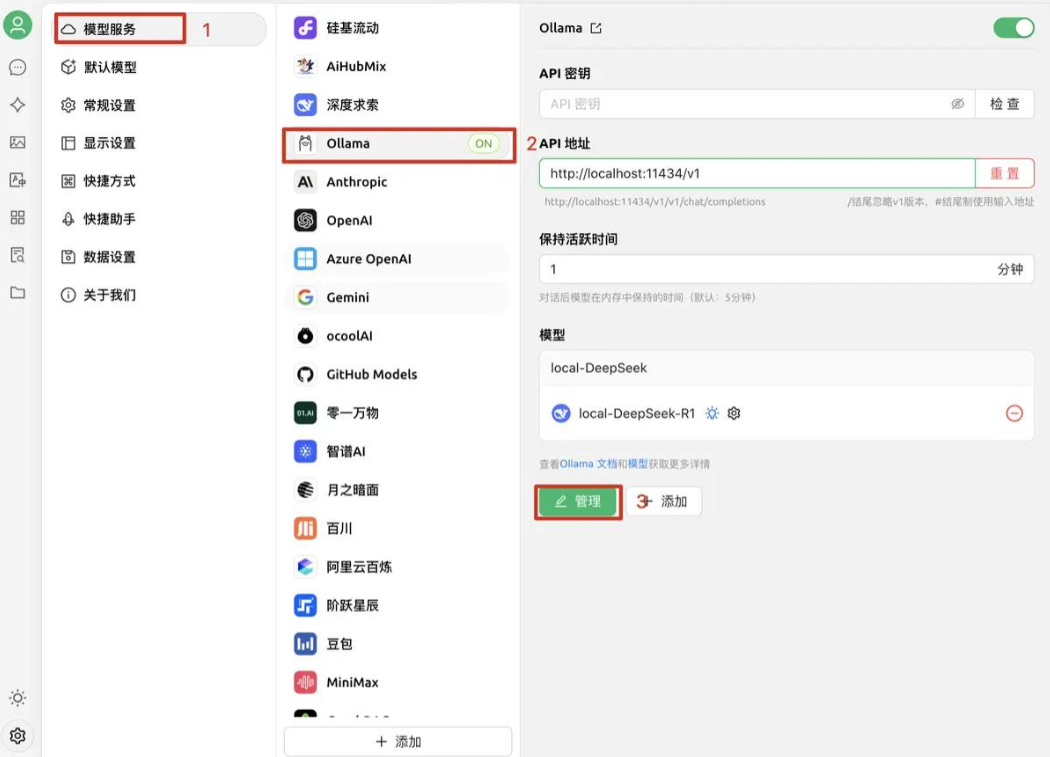Open the translate icon in left sidebar
Screen dimensions: 1050x757
tap(17, 180)
